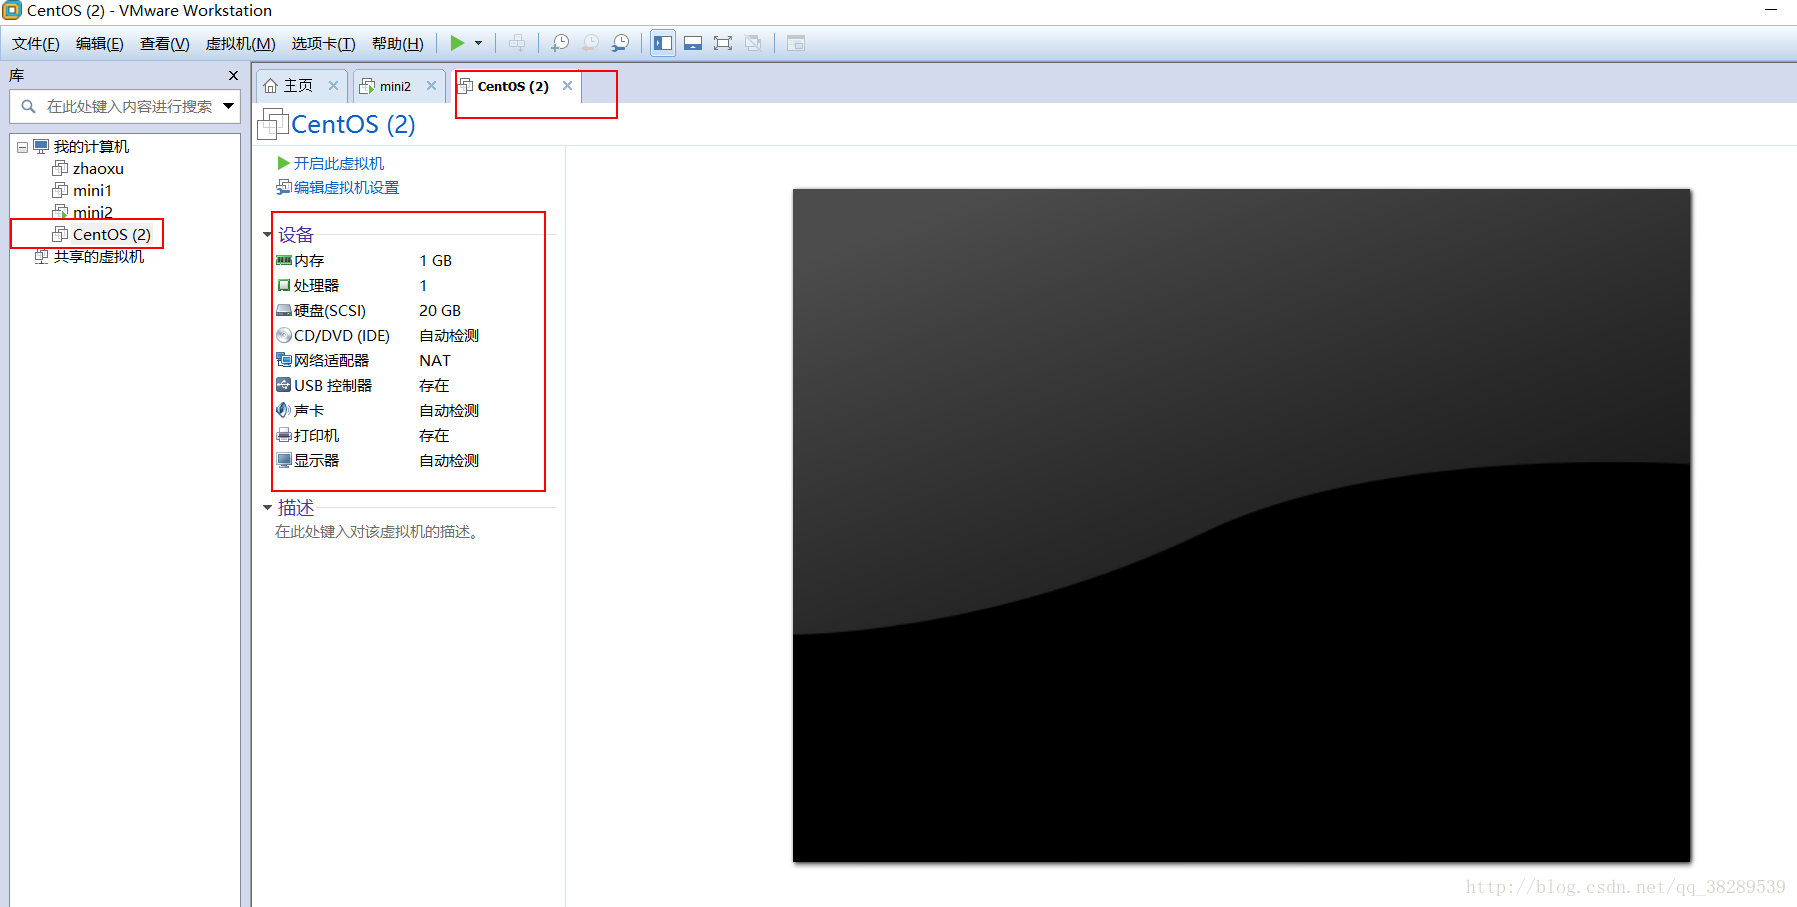Click the 共享的虚拟机 icon in tree
Screen dimensions: 1797x907
click(42, 257)
